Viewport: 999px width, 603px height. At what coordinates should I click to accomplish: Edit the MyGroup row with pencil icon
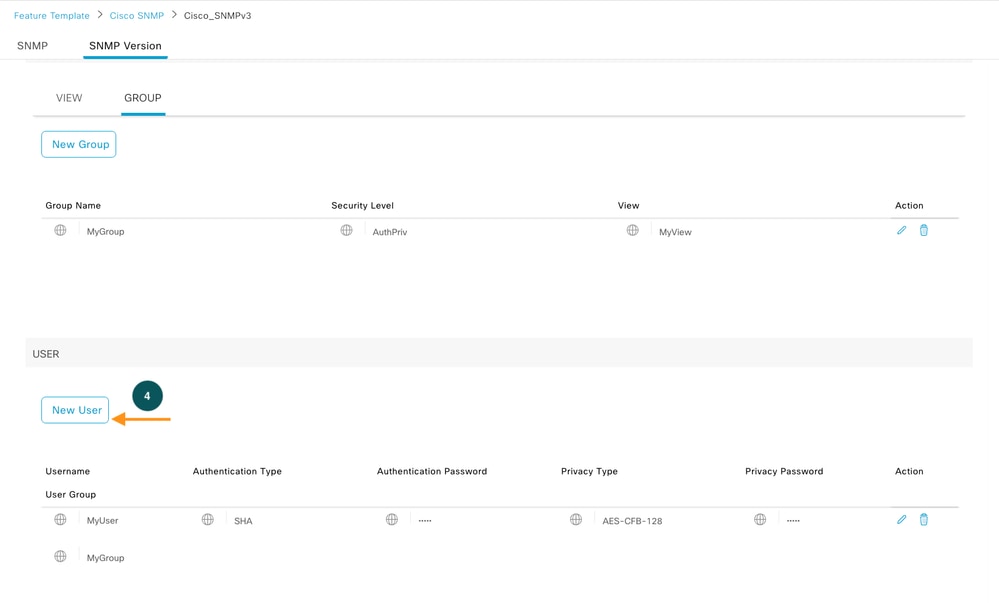coord(902,231)
